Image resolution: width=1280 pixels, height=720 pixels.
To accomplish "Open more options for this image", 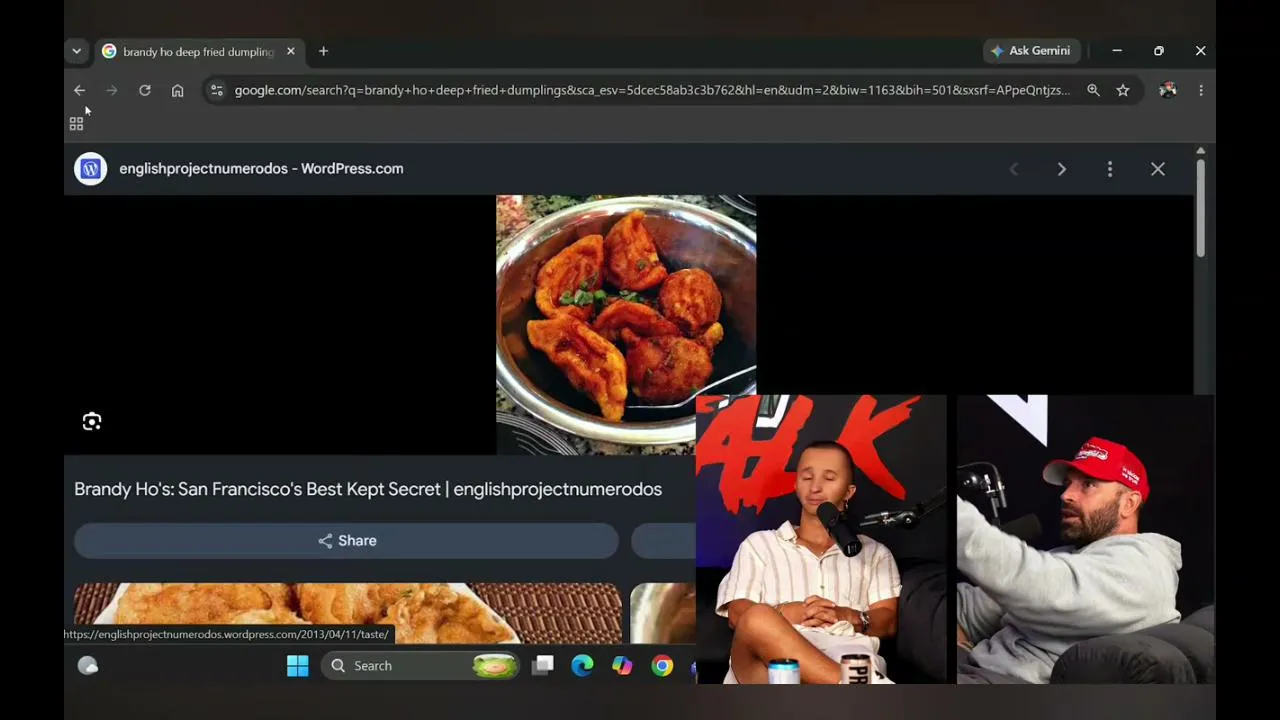I will tap(1110, 169).
